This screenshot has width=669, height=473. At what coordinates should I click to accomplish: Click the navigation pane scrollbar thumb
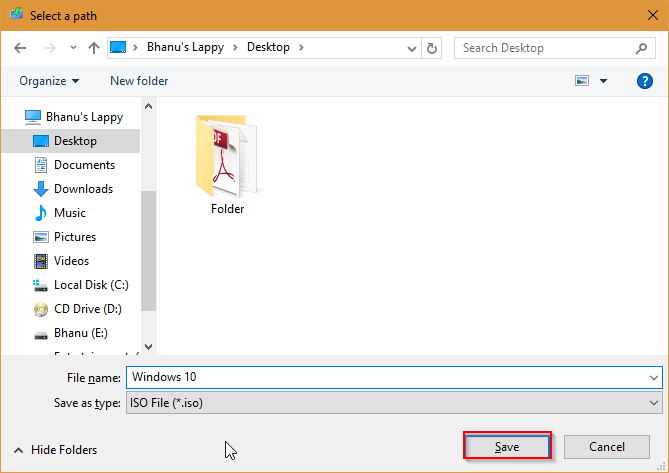click(148, 251)
